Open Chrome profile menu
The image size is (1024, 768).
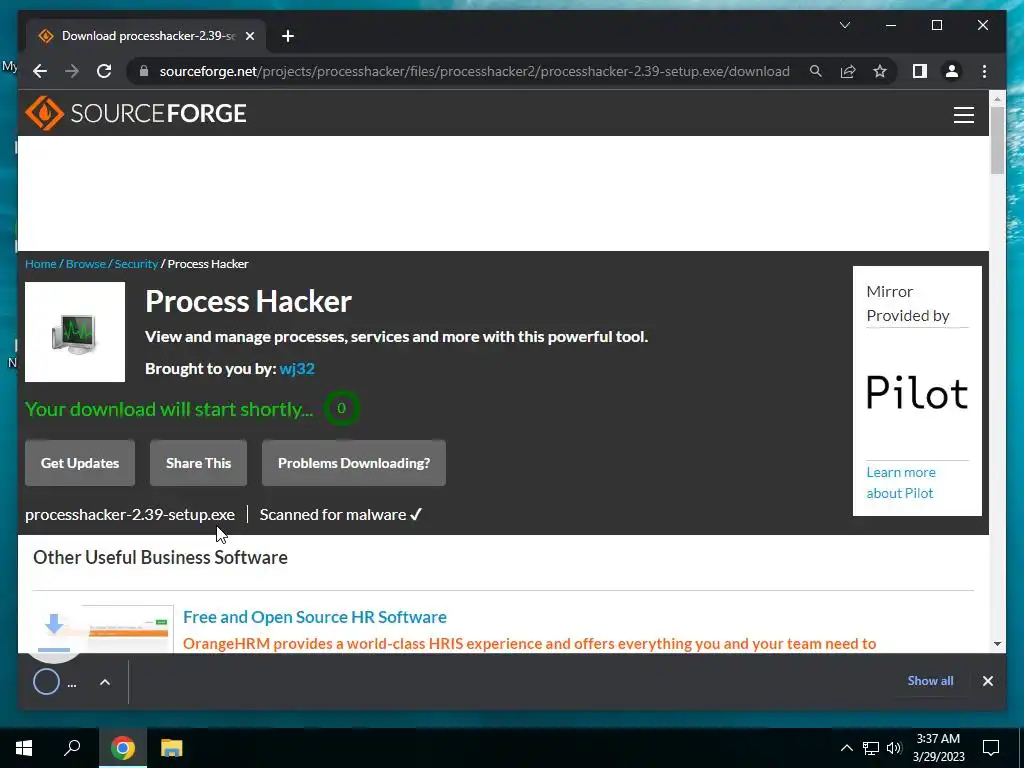[x=952, y=71]
